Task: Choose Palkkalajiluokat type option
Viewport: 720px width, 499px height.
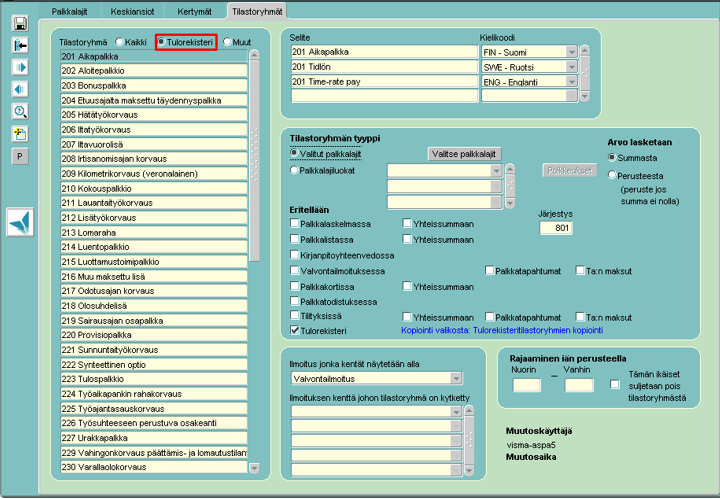Action: pyautogui.click(x=294, y=170)
